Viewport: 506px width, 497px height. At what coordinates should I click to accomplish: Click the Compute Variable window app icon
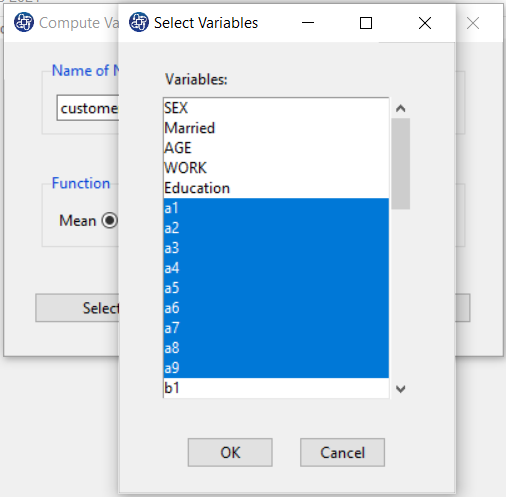[x=24, y=22]
